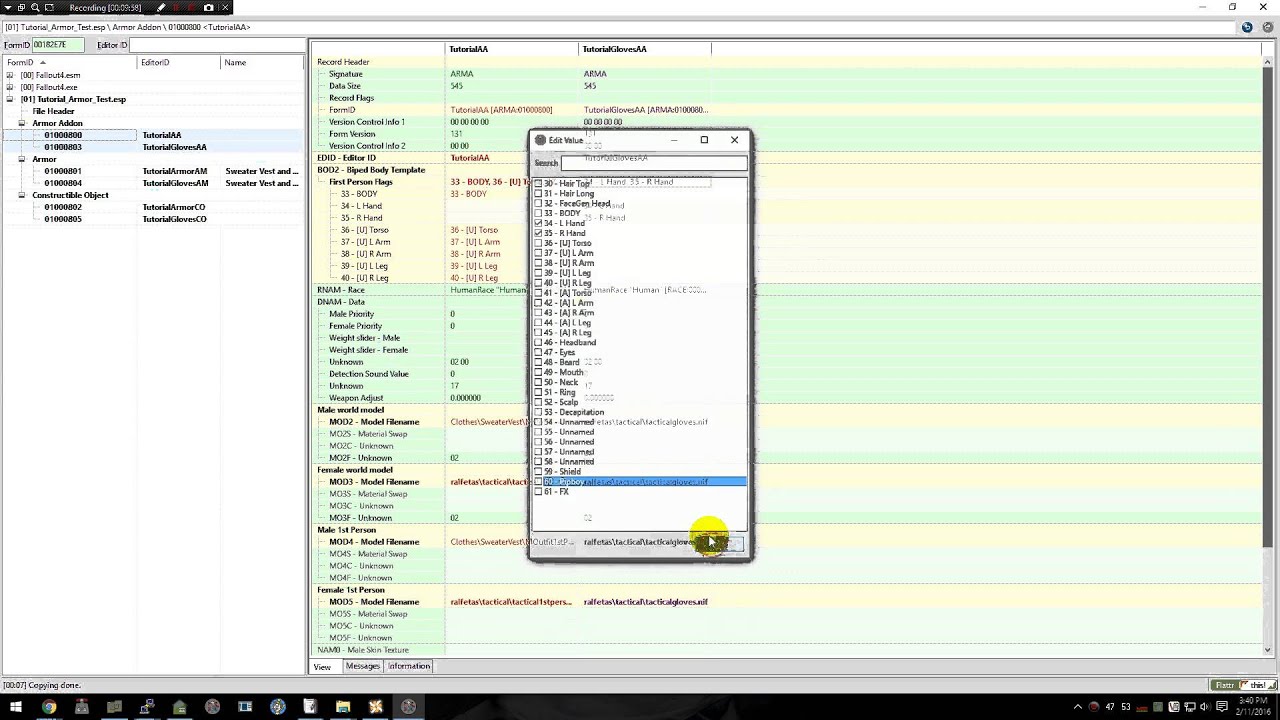1280x720 pixels.
Task: Open the File Explorer taskbar icon
Action: coord(343,707)
